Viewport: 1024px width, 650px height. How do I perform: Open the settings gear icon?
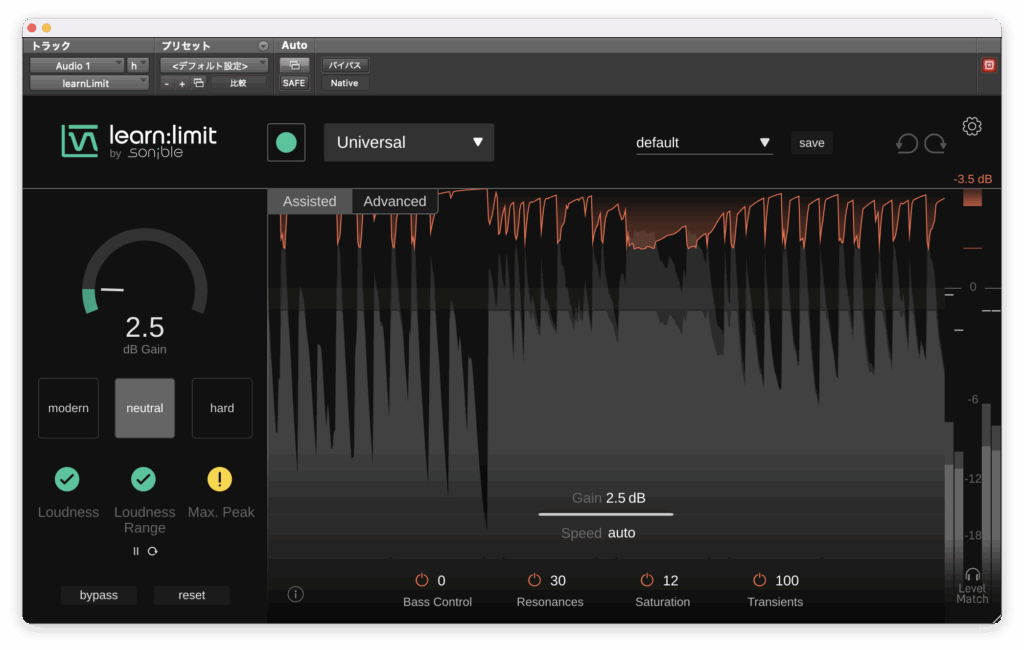(972, 126)
